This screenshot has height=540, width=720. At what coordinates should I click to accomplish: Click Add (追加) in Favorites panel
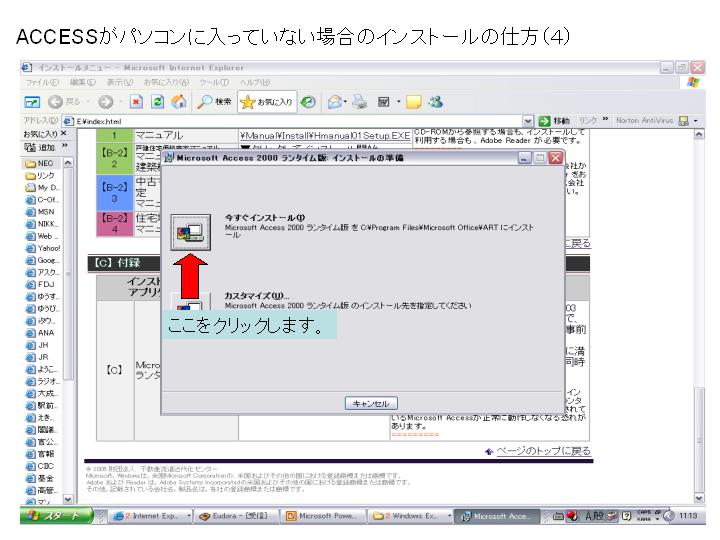click(x=40, y=147)
